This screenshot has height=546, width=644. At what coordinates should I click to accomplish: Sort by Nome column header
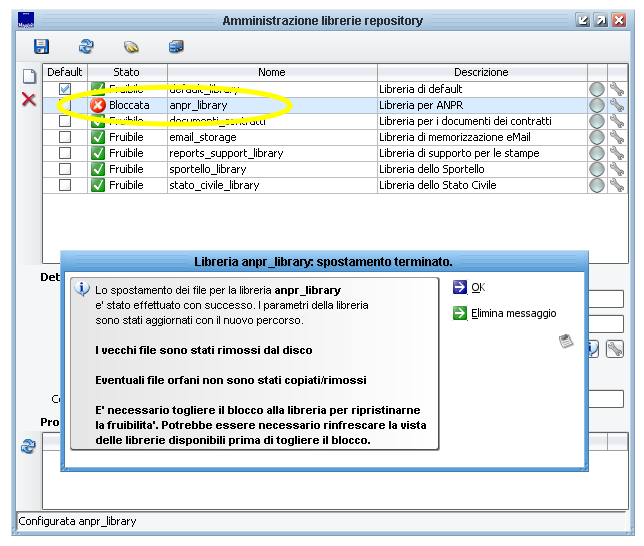click(x=272, y=72)
